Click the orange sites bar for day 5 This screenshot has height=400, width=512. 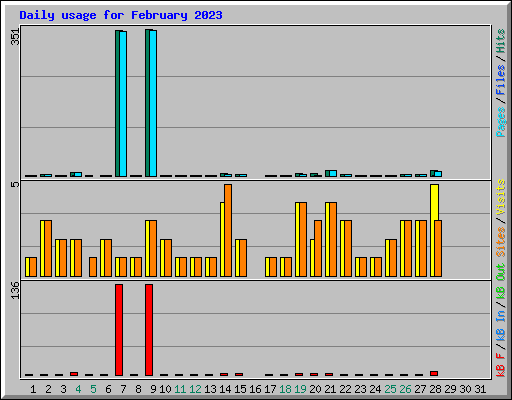tap(93, 267)
